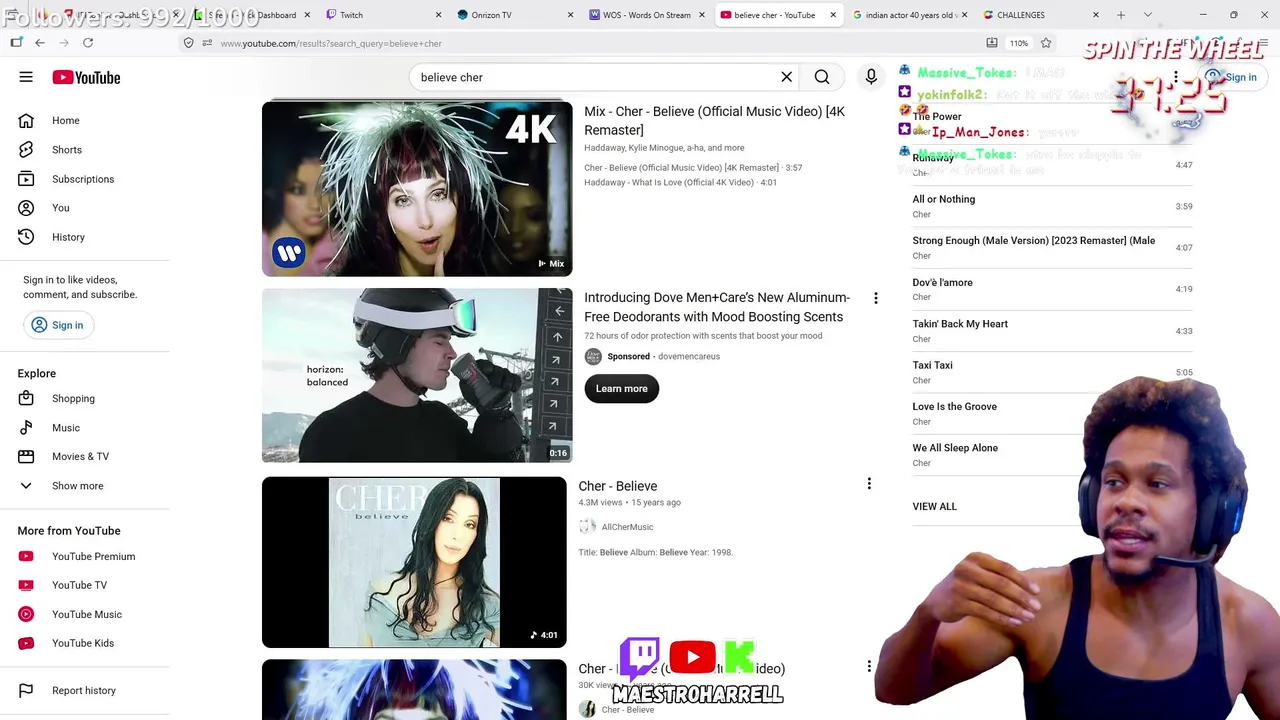The height and width of the screenshot is (720, 1280).
Task: Open Music under Explore
Action: 85,428
